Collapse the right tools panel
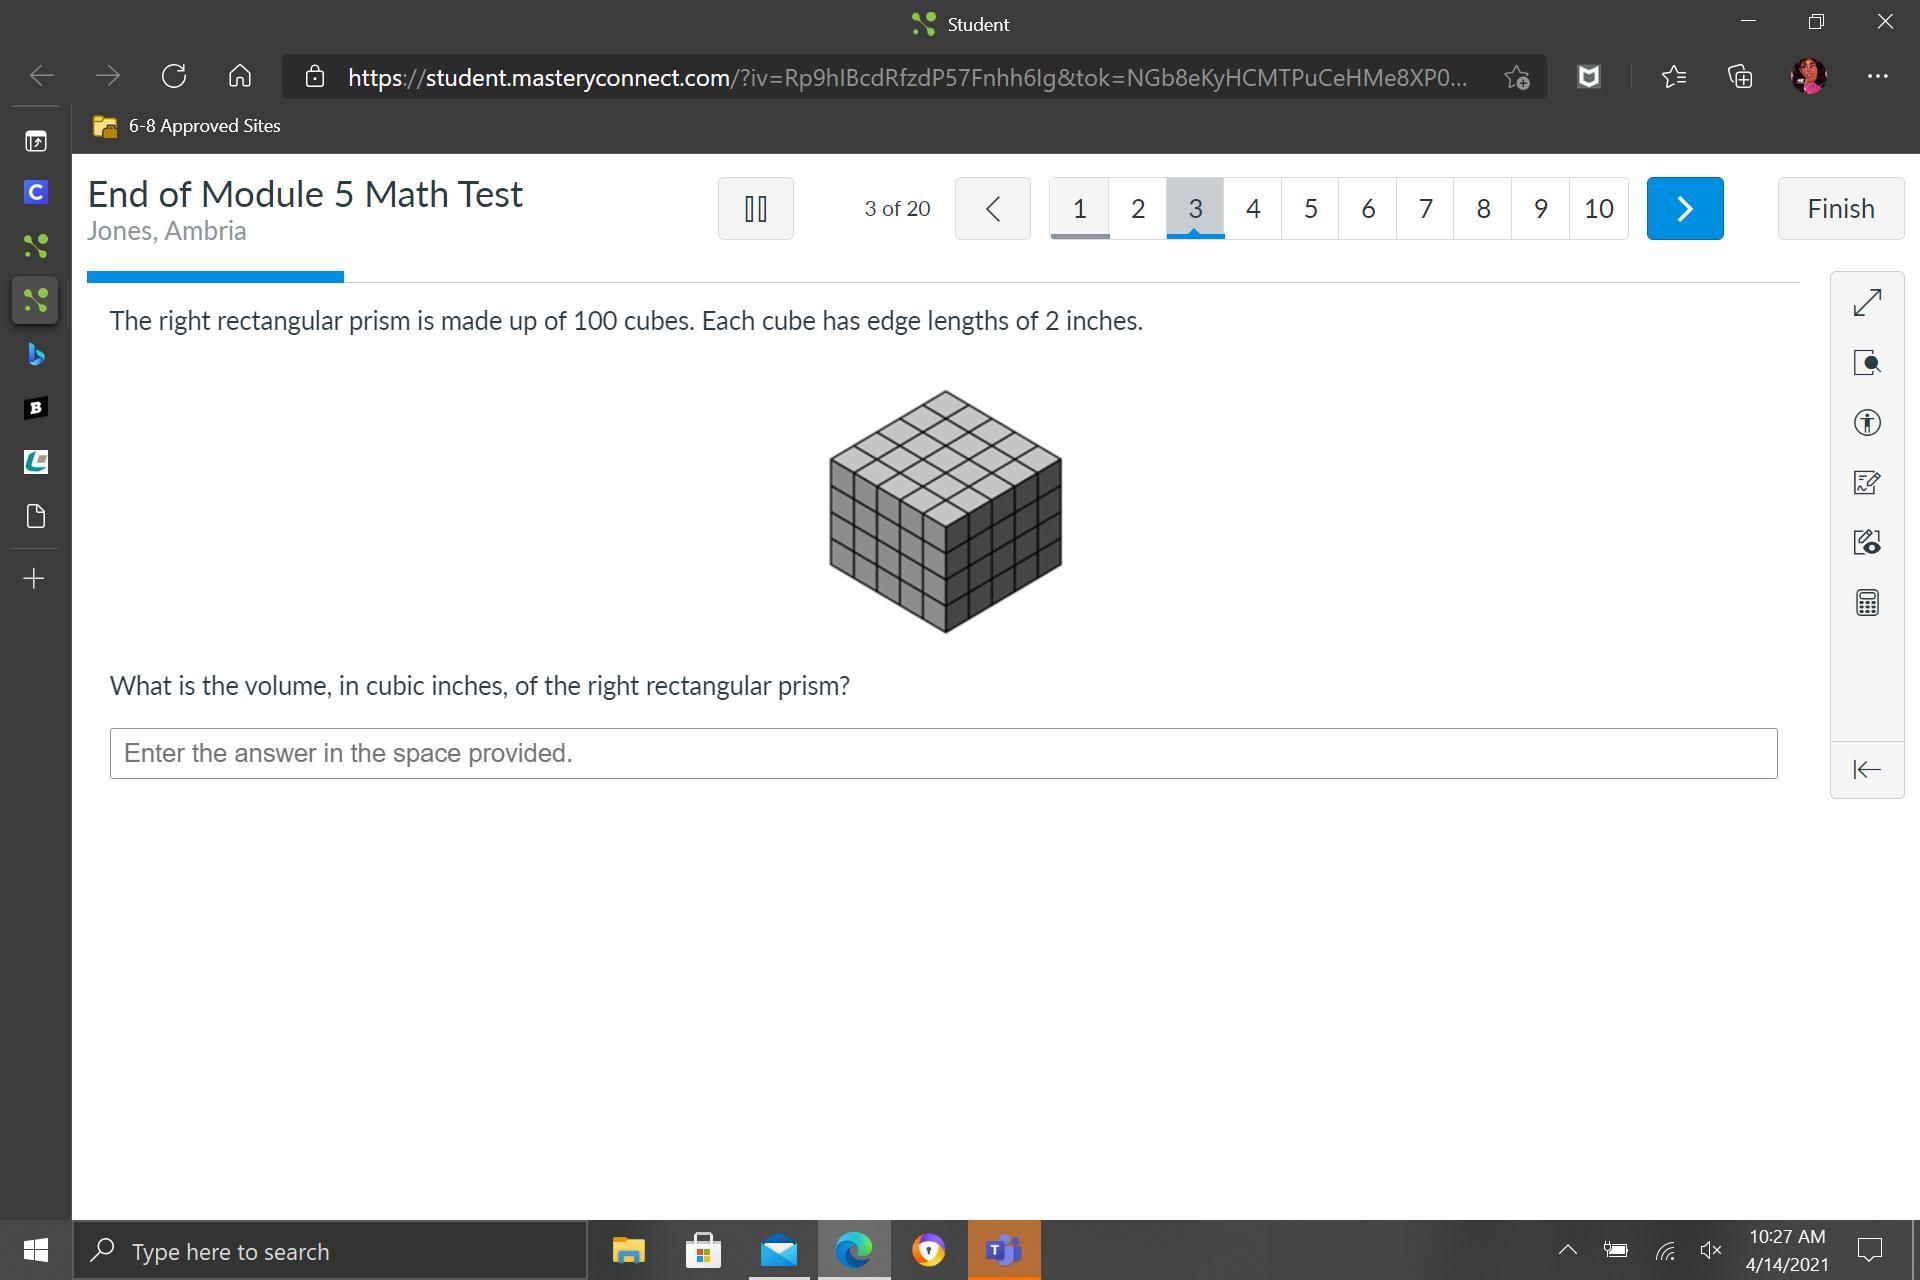 (x=1867, y=769)
